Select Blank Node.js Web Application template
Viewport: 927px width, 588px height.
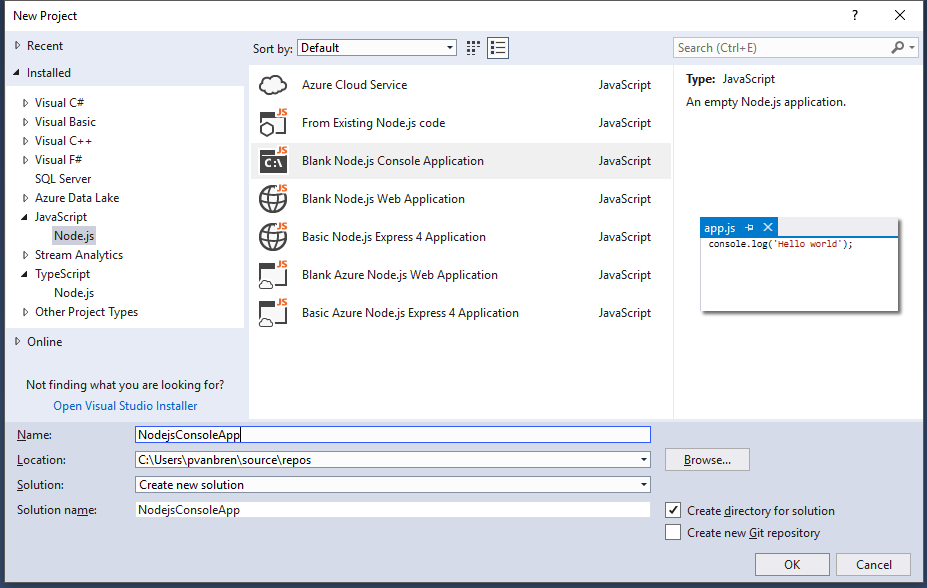tap(461, 199)
